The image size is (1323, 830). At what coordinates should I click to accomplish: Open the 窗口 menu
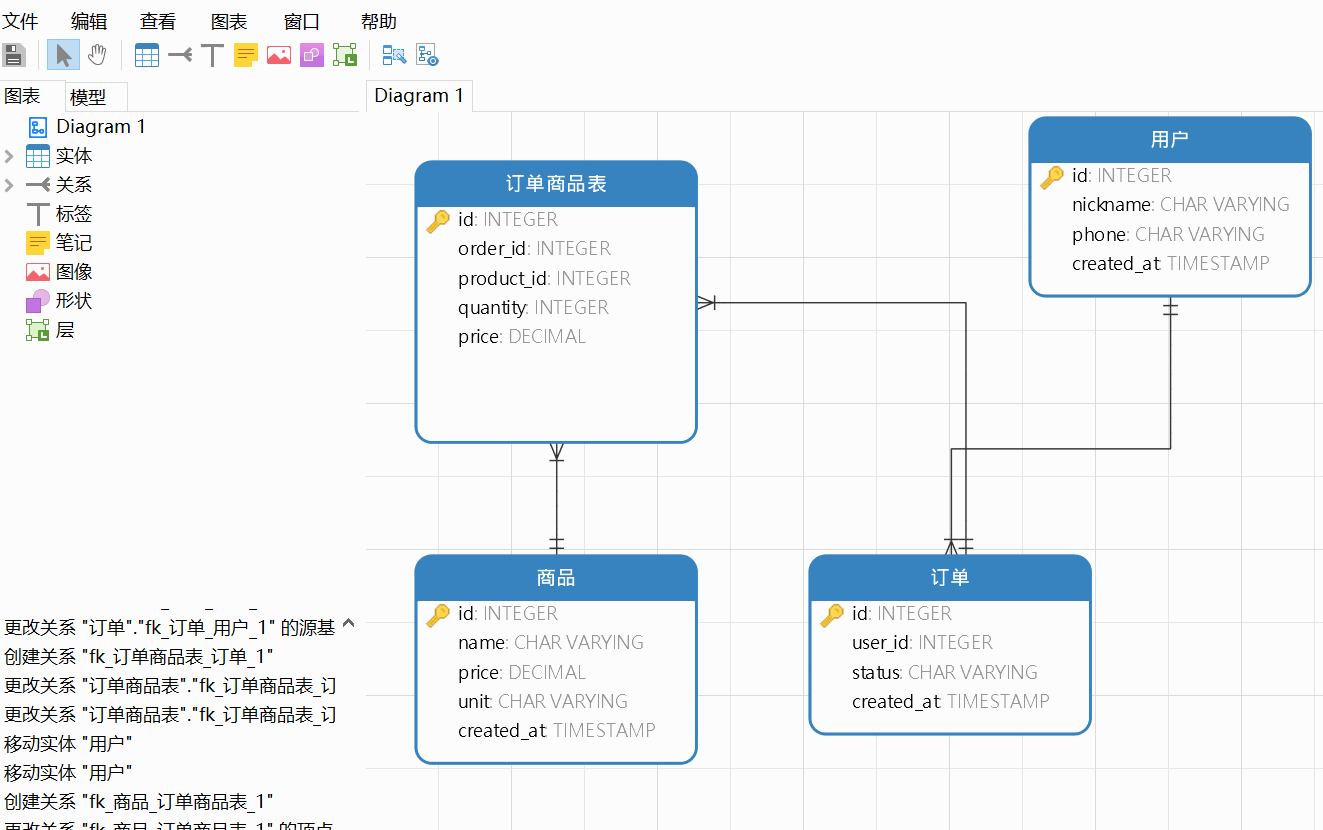(x=302, y=21)
